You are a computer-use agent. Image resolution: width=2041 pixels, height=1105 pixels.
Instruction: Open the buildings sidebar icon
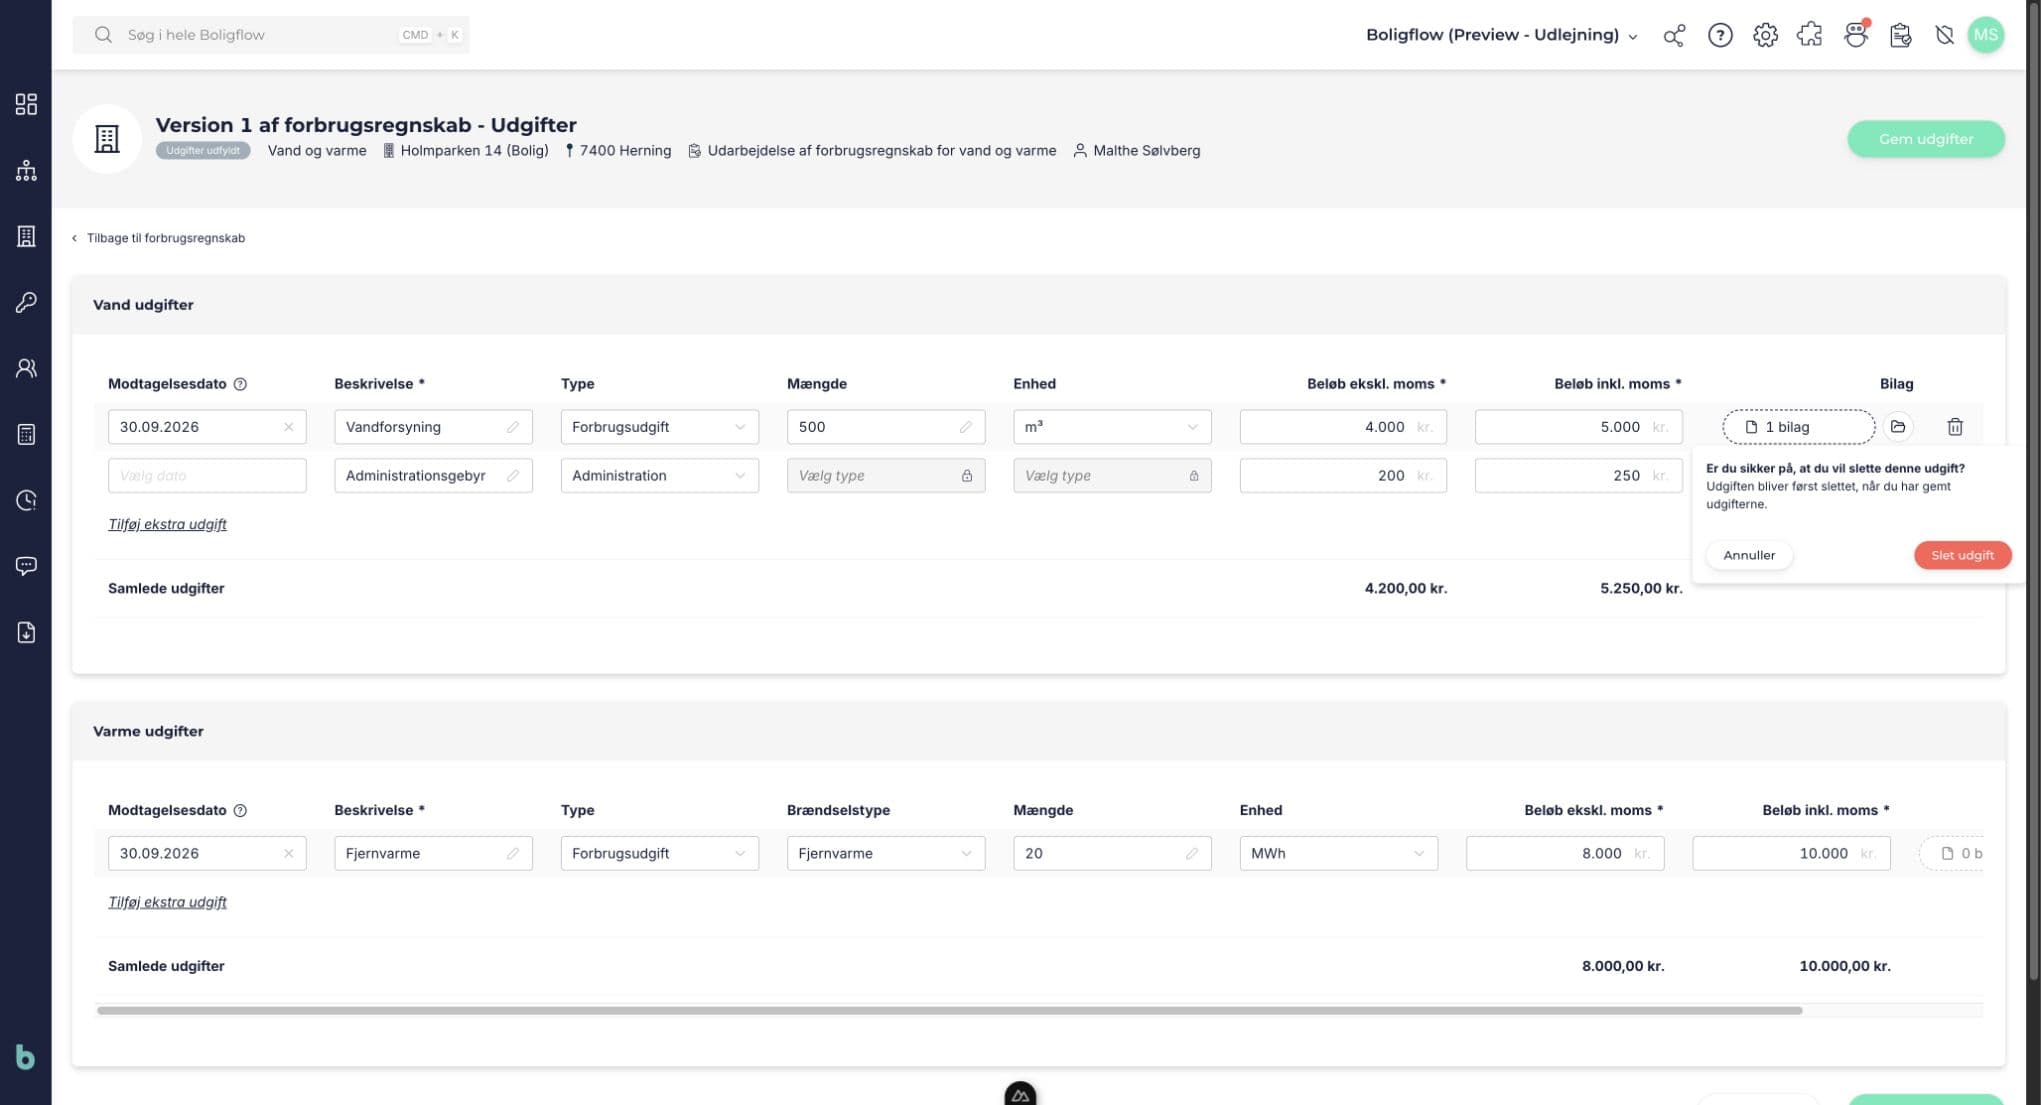coord(26,236)
